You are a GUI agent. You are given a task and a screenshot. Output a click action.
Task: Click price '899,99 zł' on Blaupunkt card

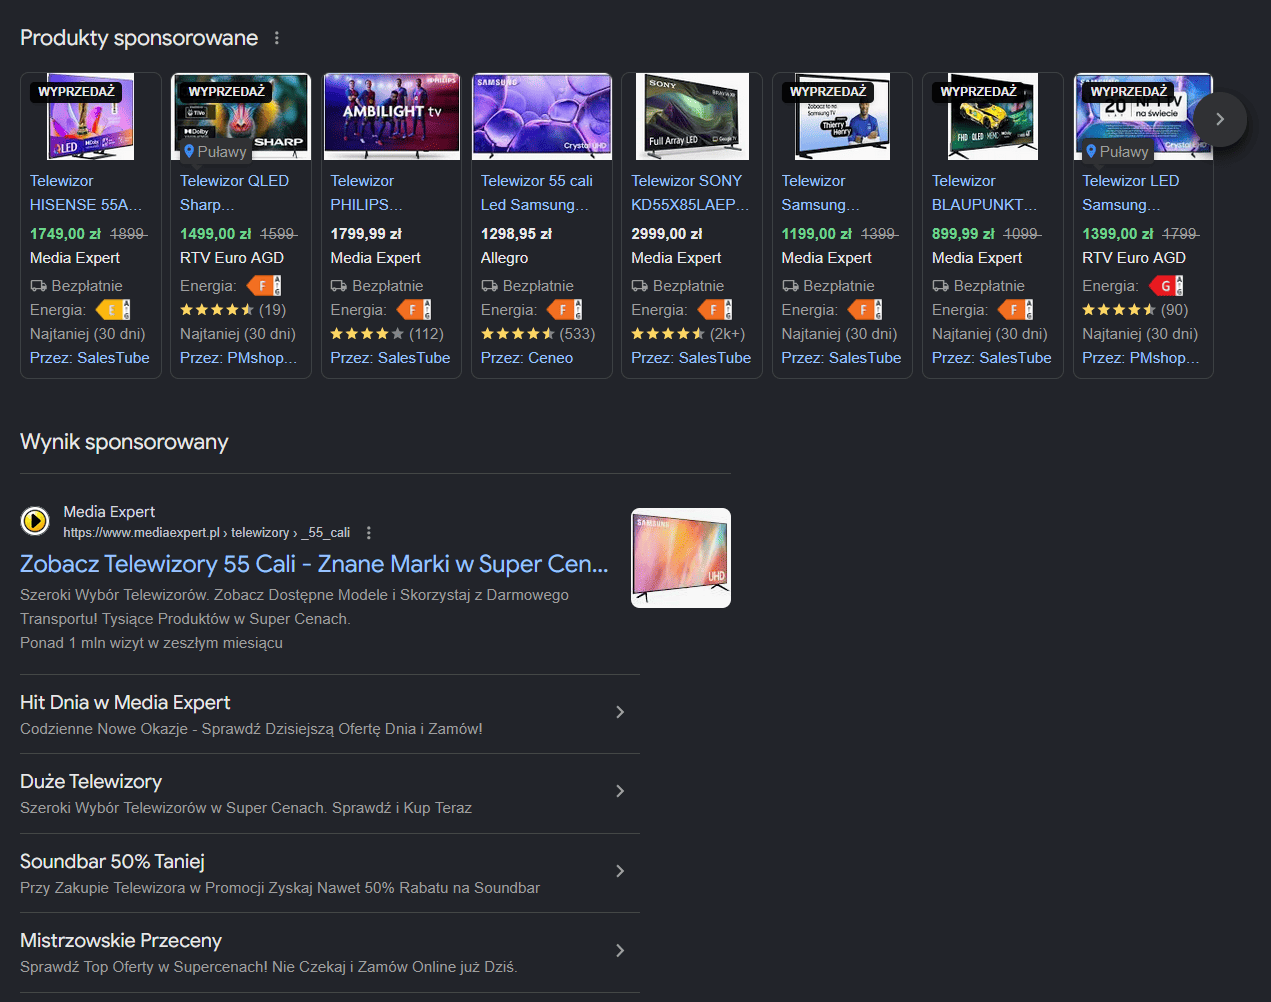pos(963,234)
